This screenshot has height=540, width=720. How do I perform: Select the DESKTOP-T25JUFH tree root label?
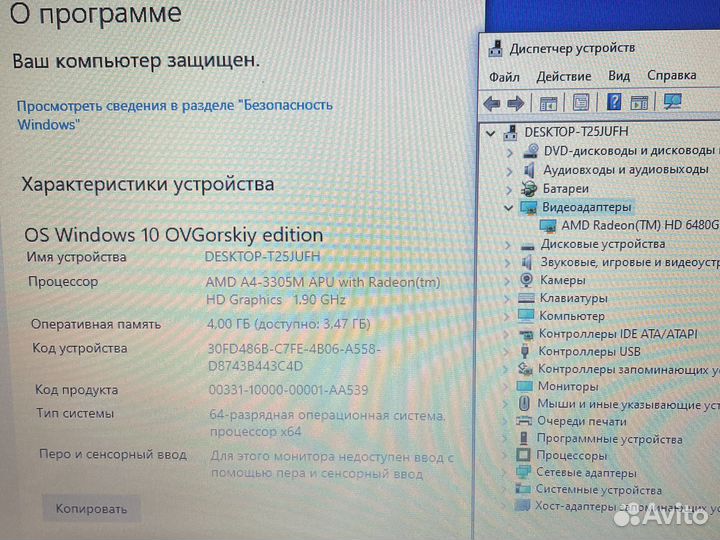576,132
